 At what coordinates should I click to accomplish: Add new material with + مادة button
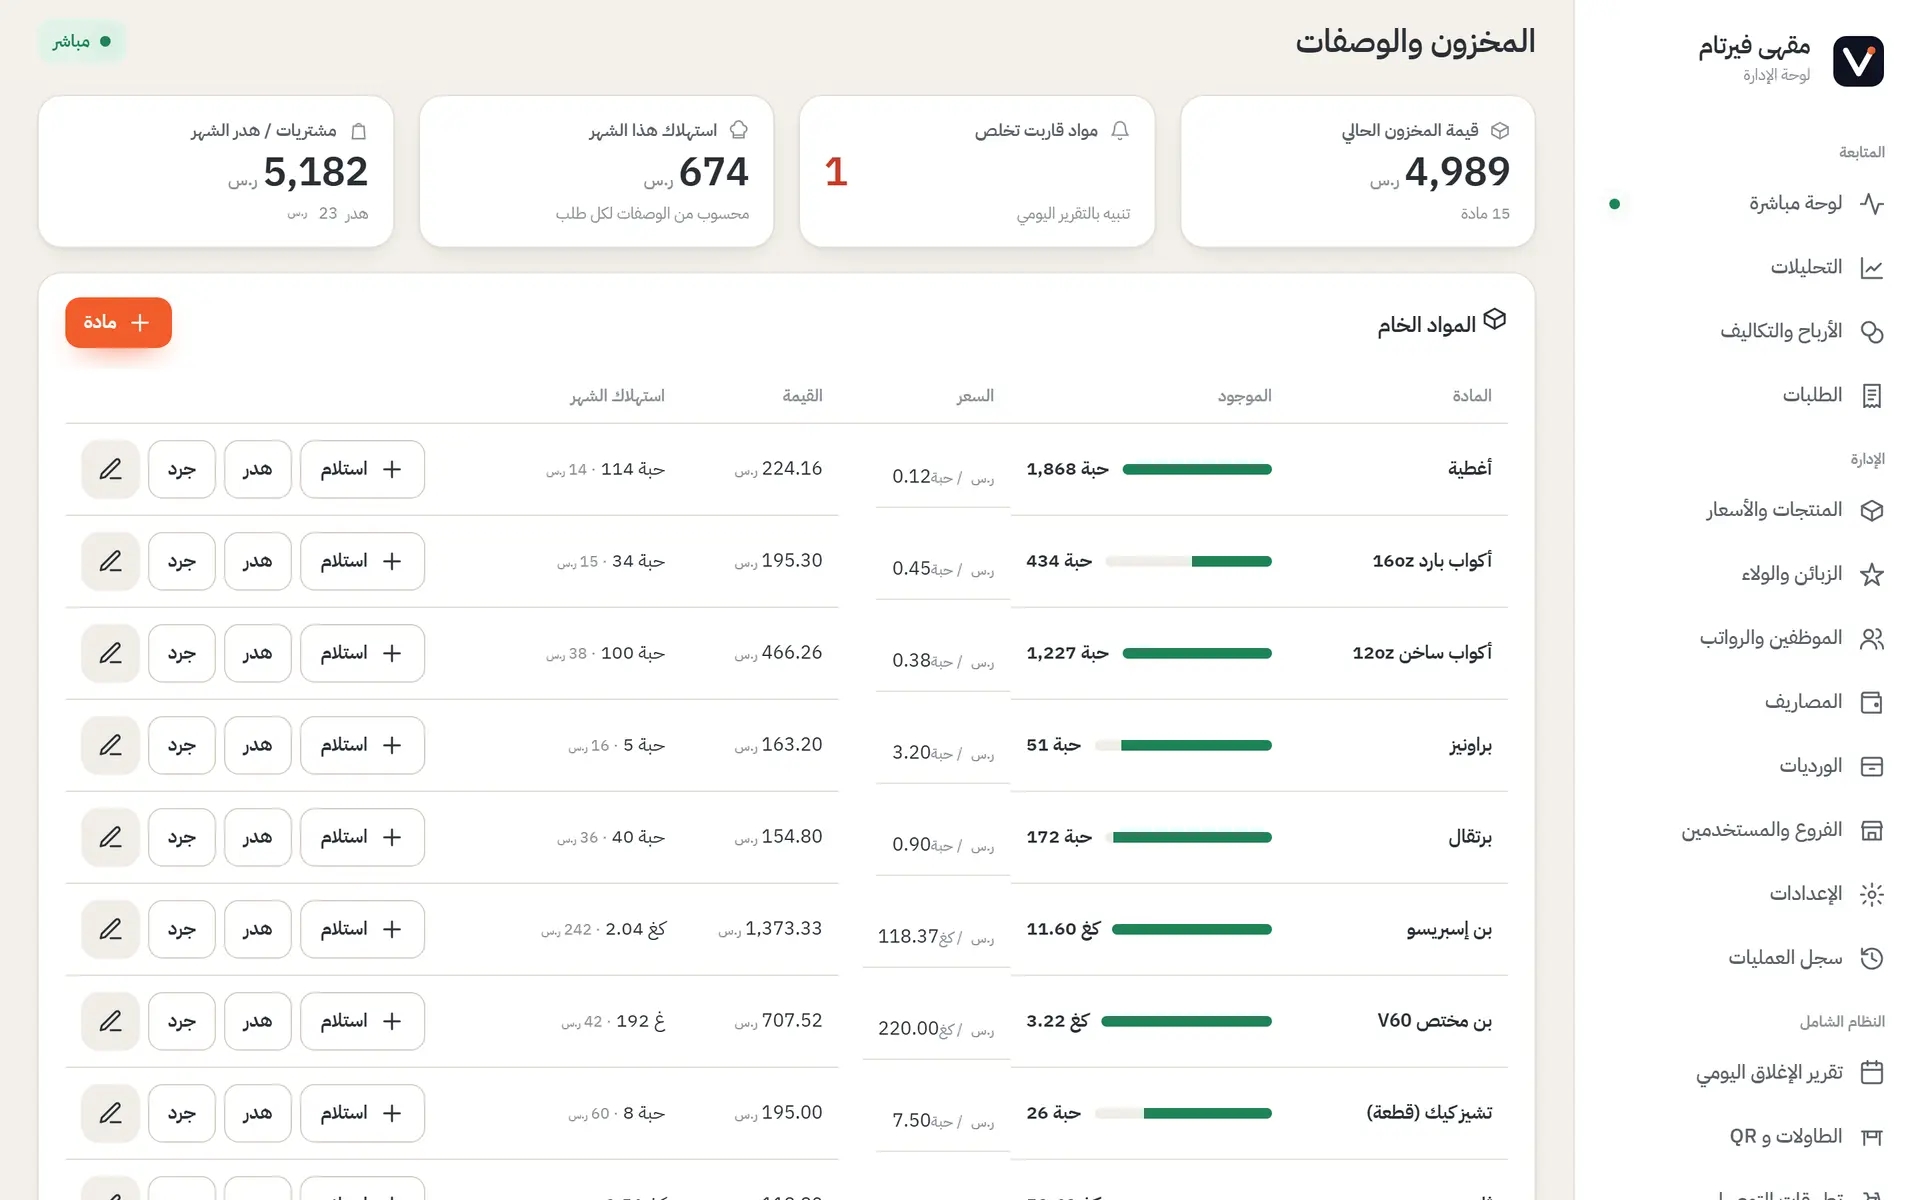118,322
